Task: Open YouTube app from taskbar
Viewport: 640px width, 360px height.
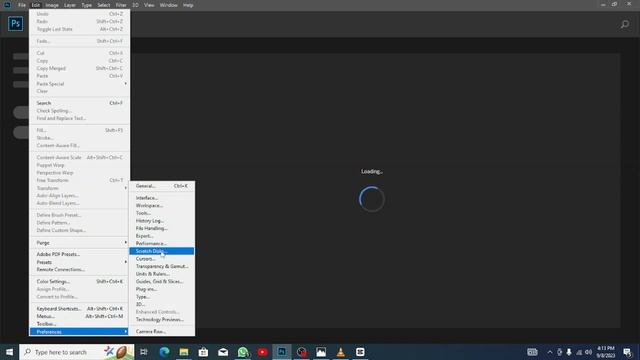Action: 262,352
